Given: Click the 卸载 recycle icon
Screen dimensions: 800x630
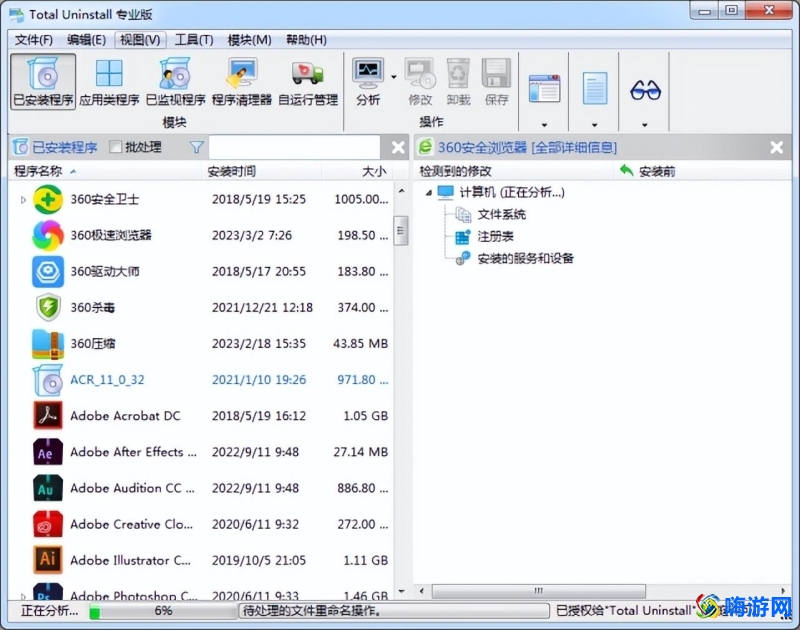Looking at the screenshot, I should [x=458, y=73].
